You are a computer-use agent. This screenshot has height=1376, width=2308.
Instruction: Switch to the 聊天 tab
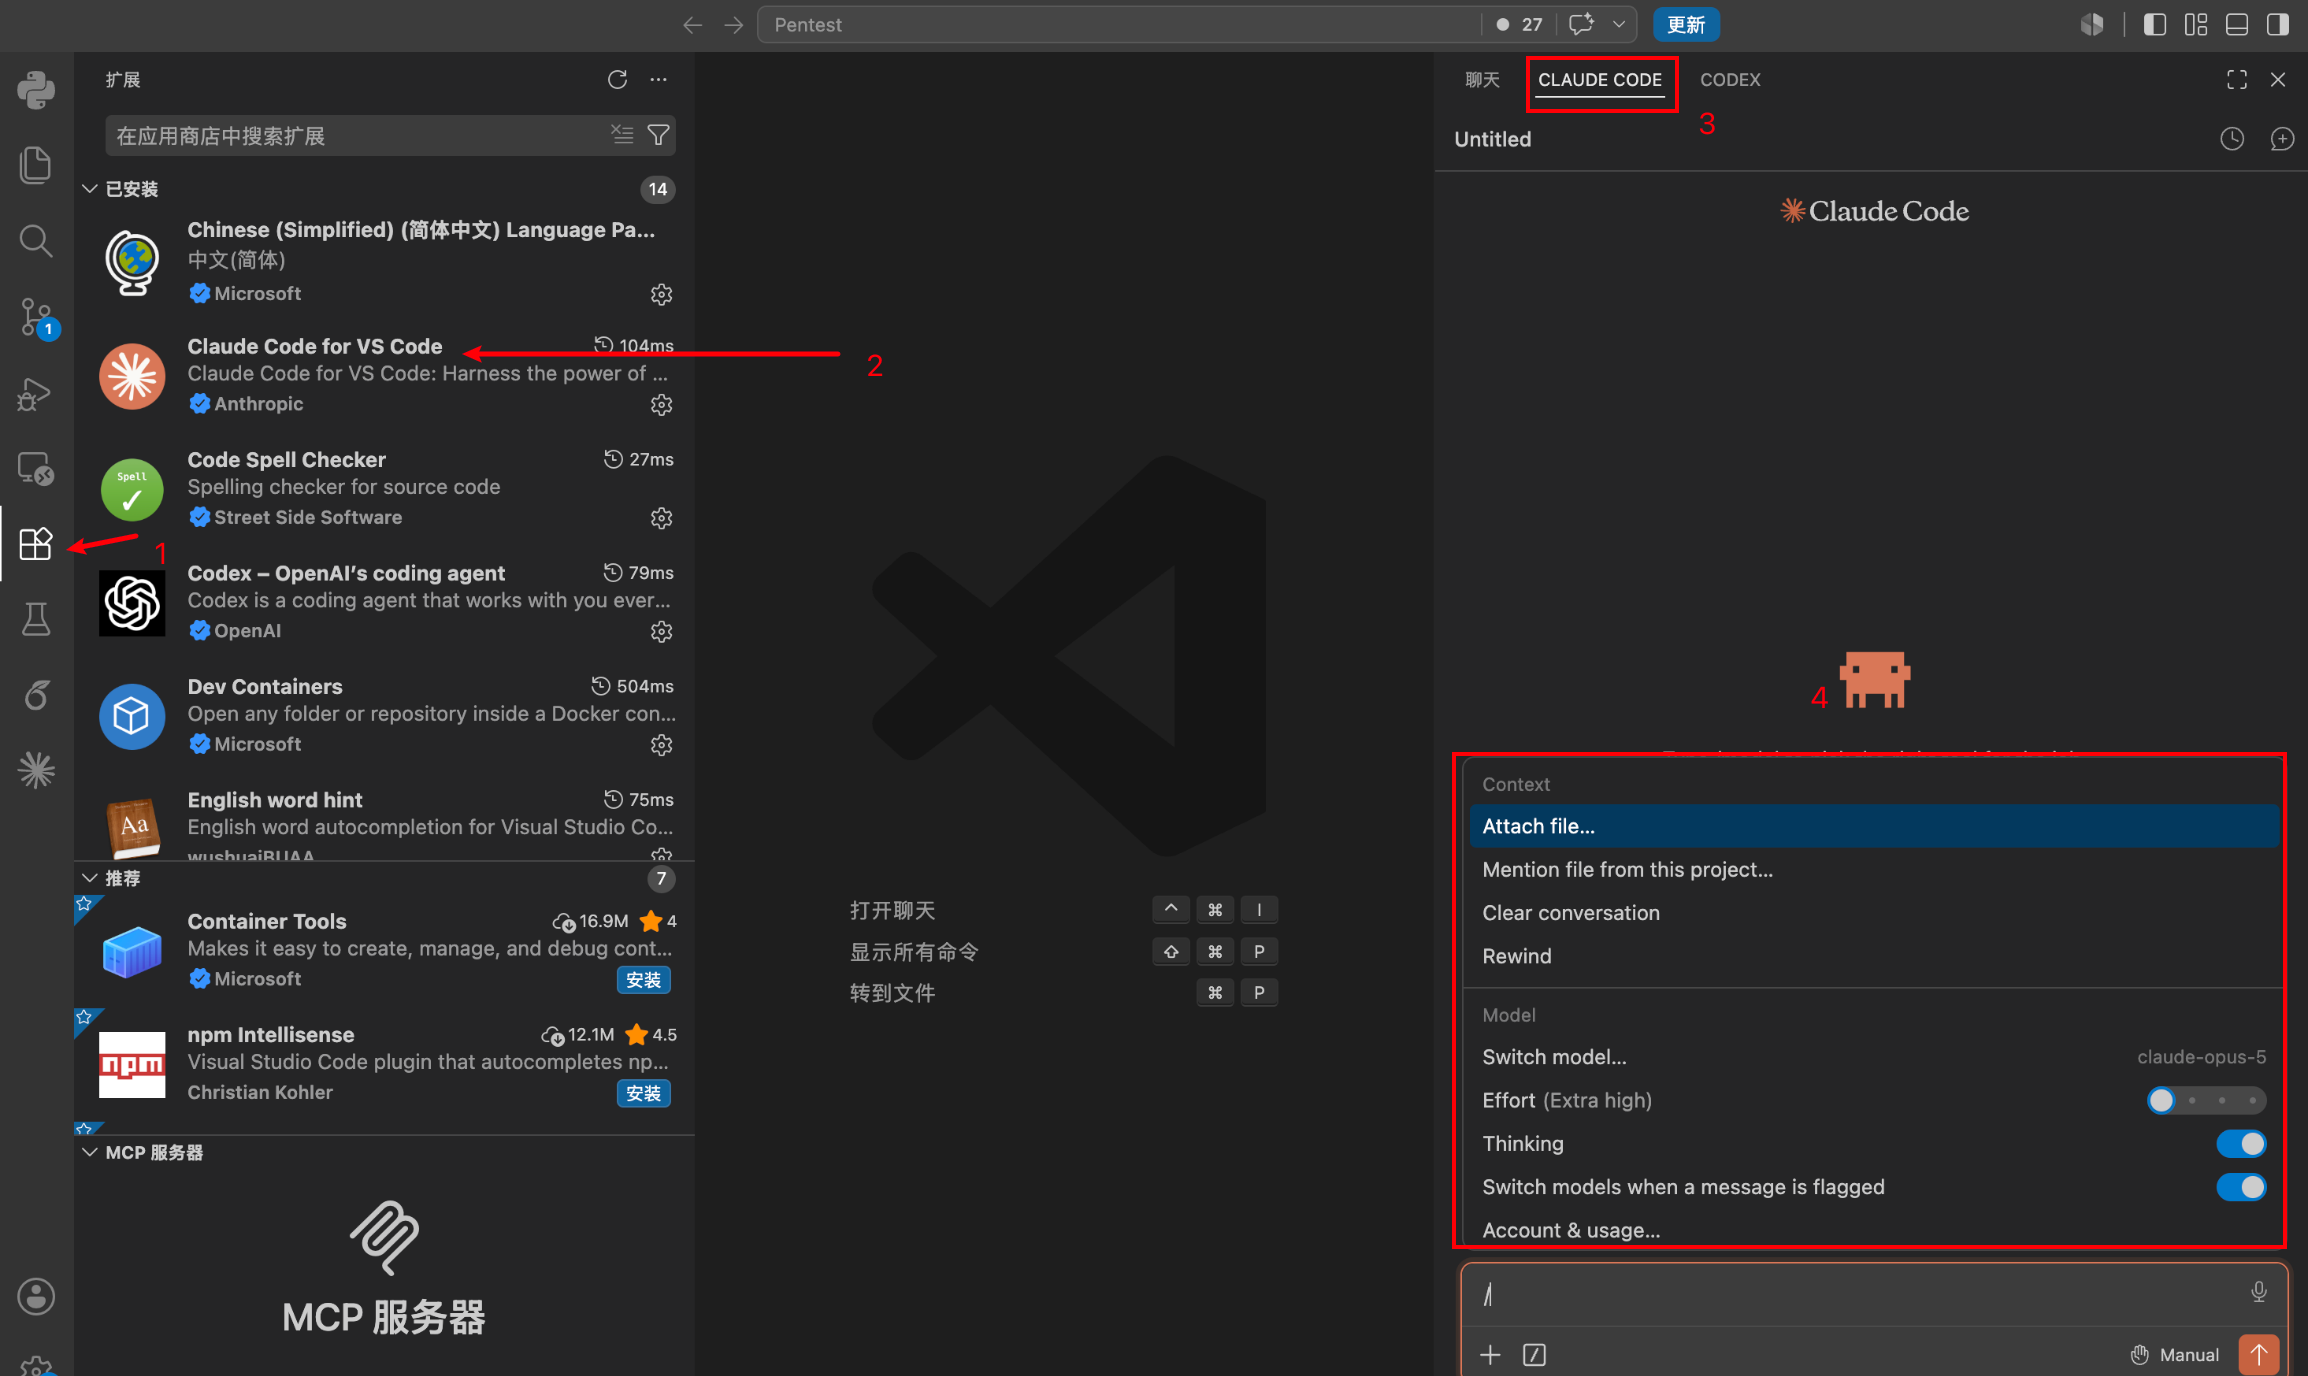[x=1482, y=79]
